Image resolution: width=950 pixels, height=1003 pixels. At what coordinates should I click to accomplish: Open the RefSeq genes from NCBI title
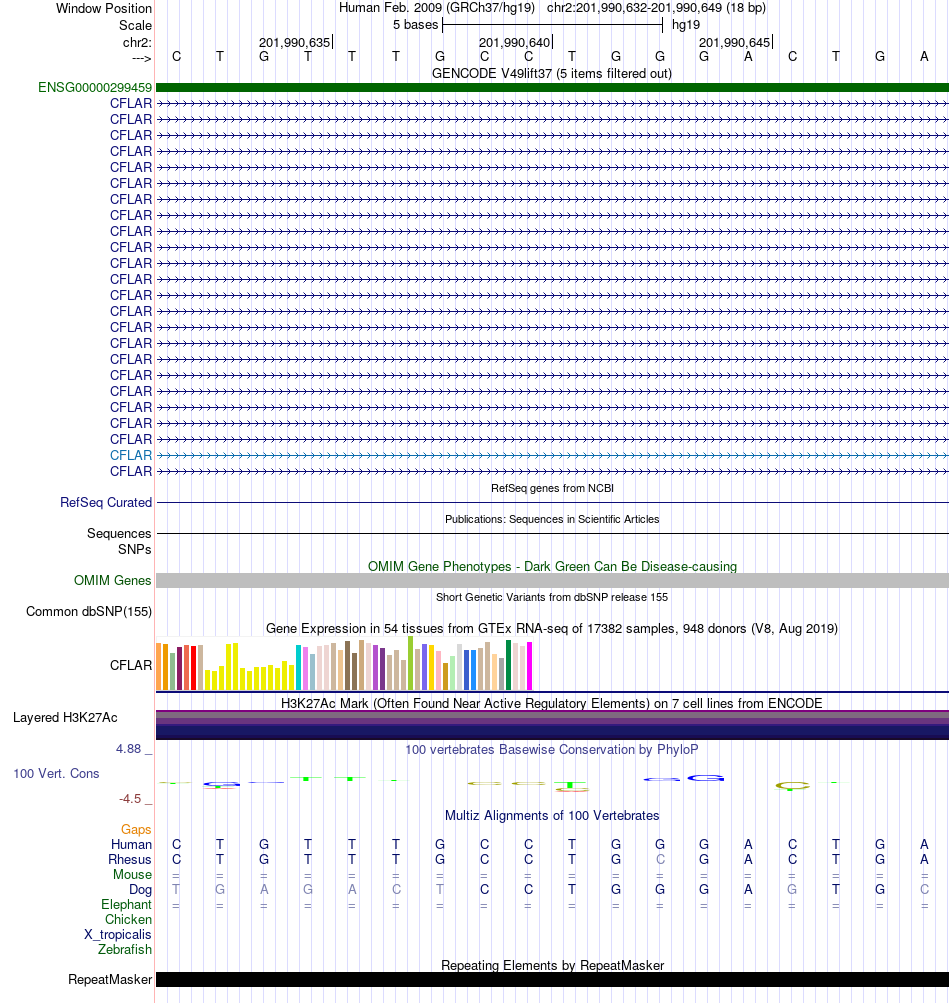point(552,488)
